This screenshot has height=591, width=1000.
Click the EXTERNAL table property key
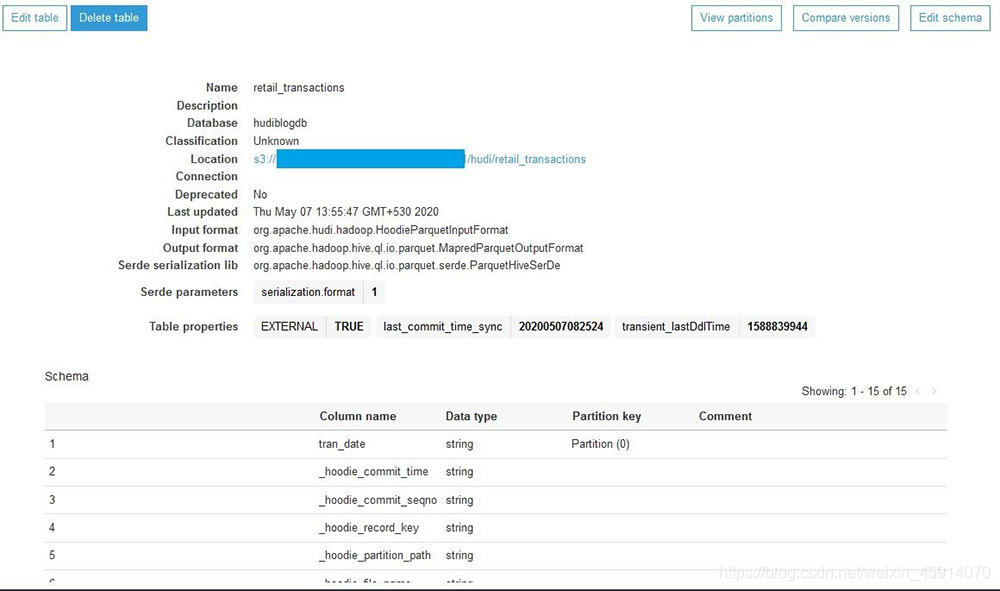[x=290, y=326]
